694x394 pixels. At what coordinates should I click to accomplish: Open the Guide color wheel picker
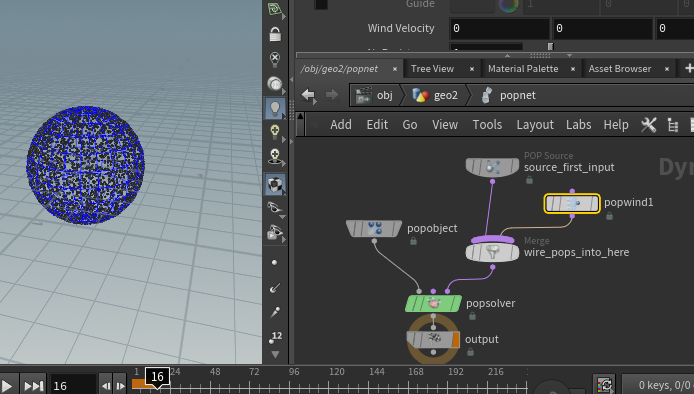(x=509, y=5)
